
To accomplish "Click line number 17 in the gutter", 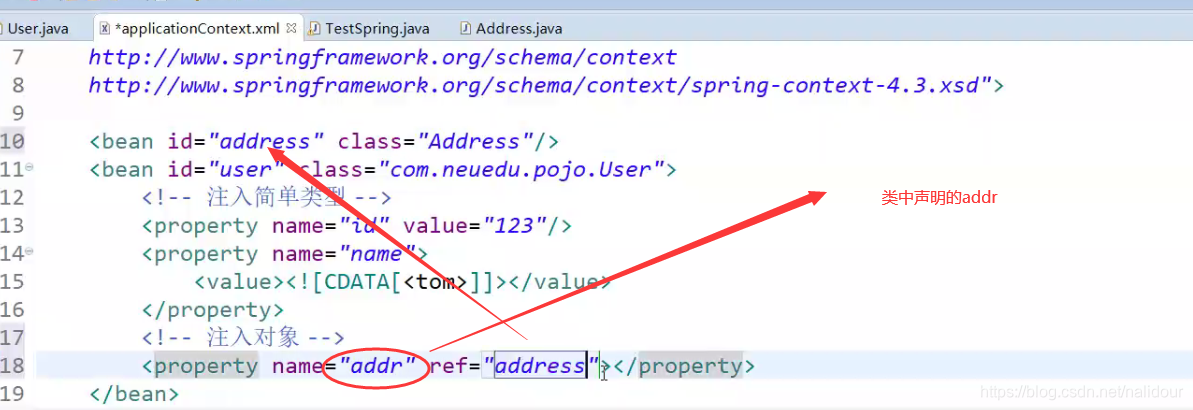I will coord(13,338).
